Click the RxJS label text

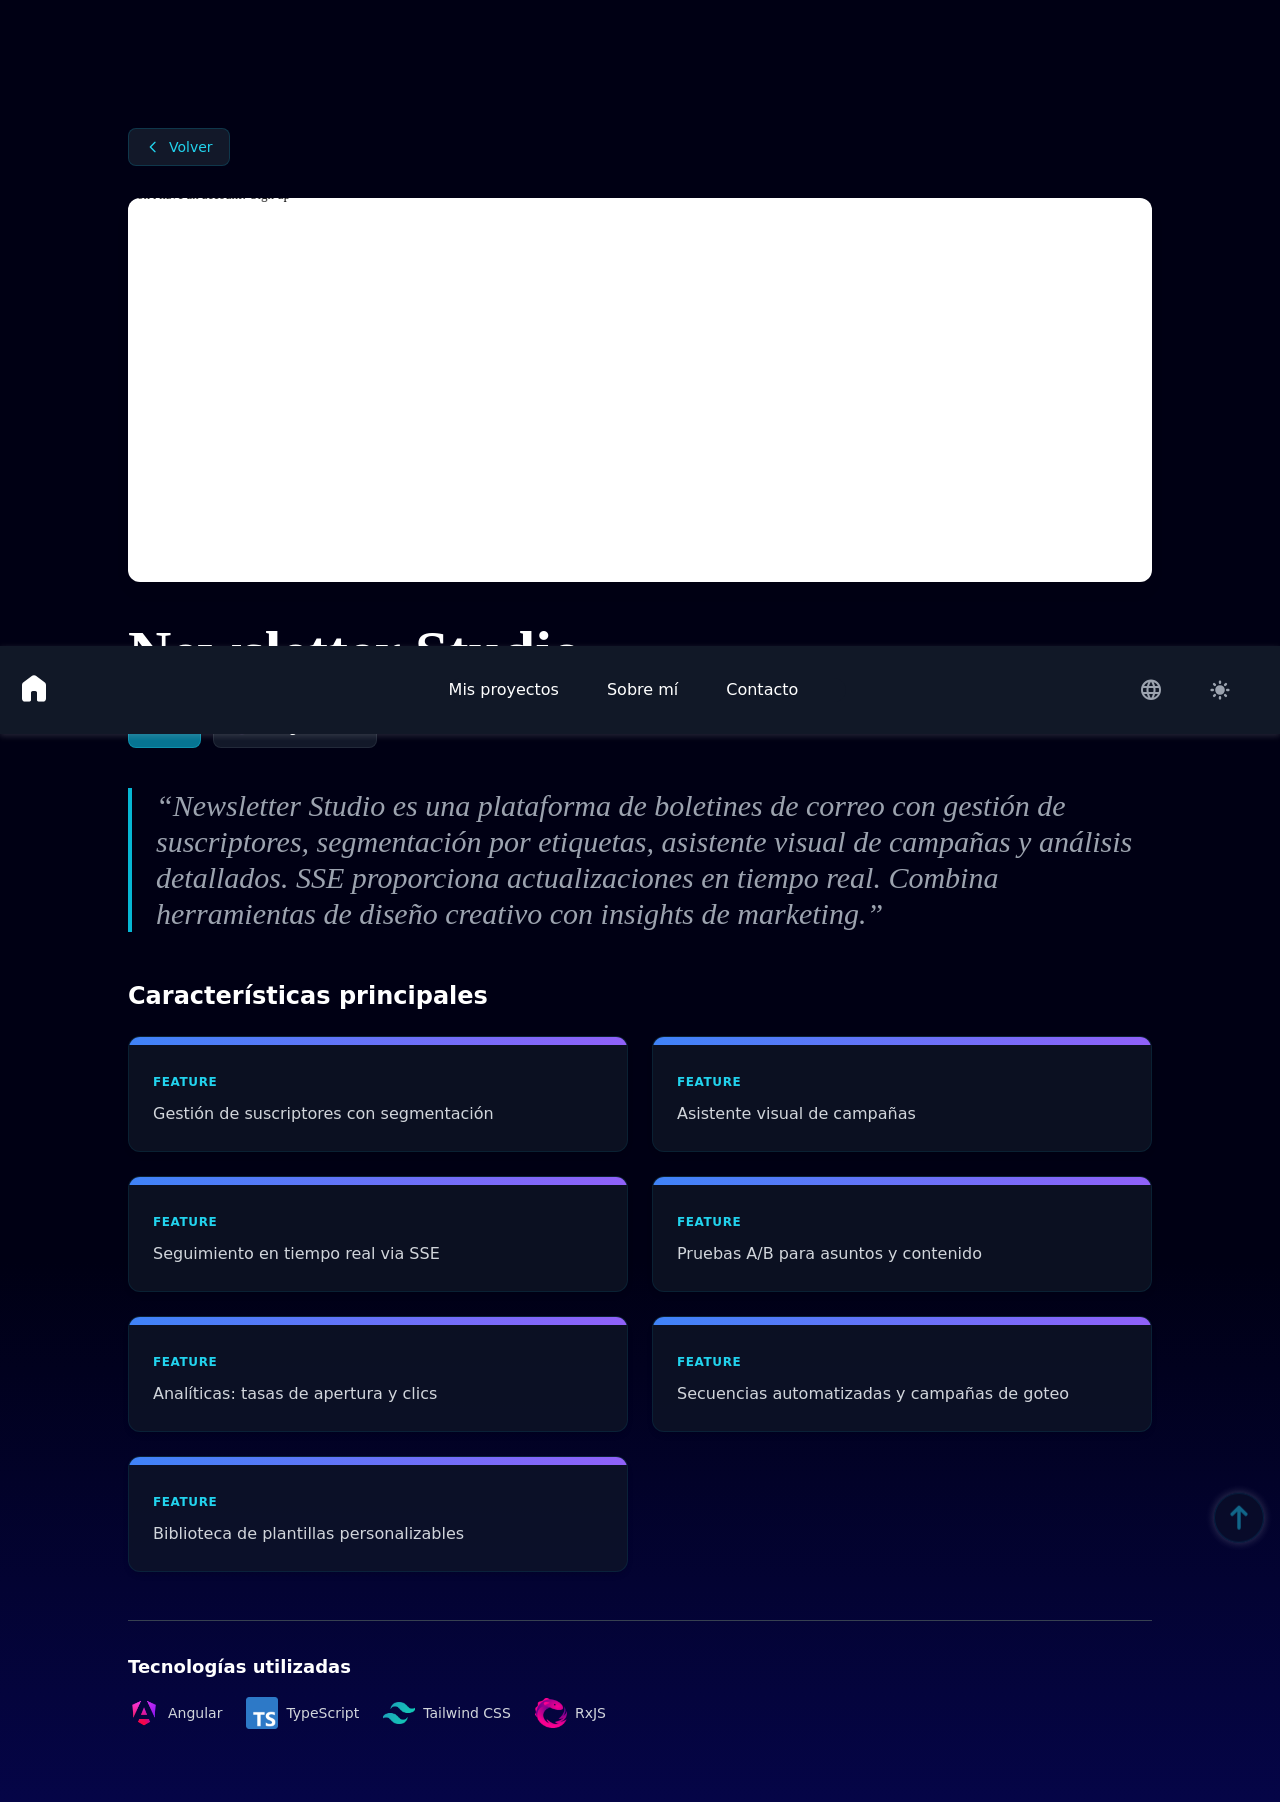click(590, 1713)
